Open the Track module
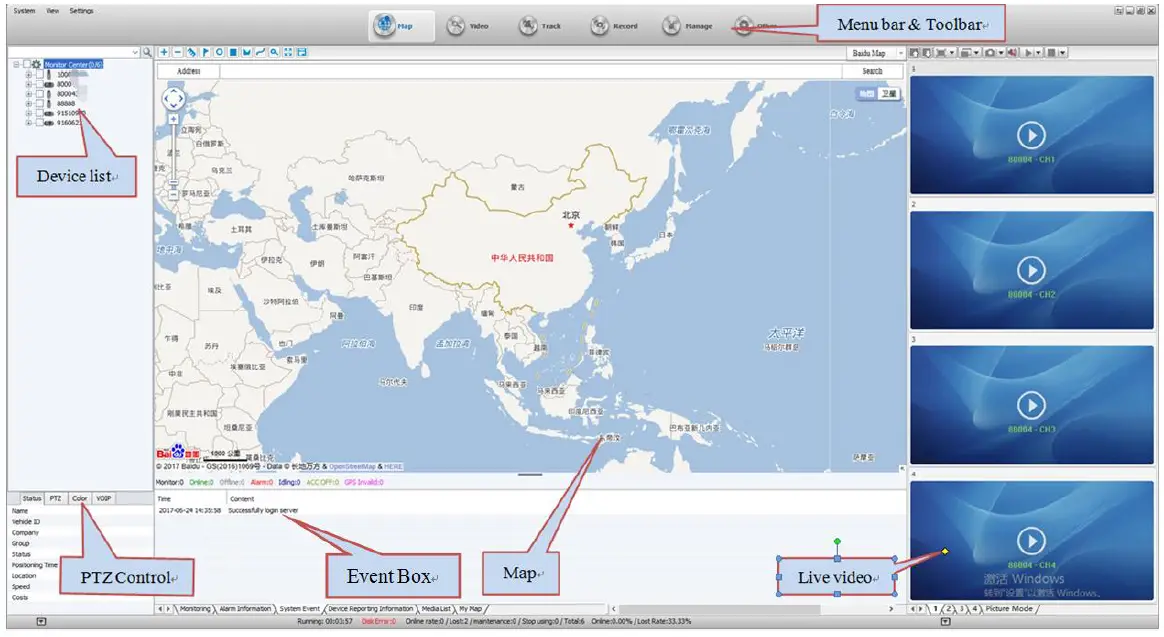This screenshot has width=1164, height=637. [x=540, y=25]
